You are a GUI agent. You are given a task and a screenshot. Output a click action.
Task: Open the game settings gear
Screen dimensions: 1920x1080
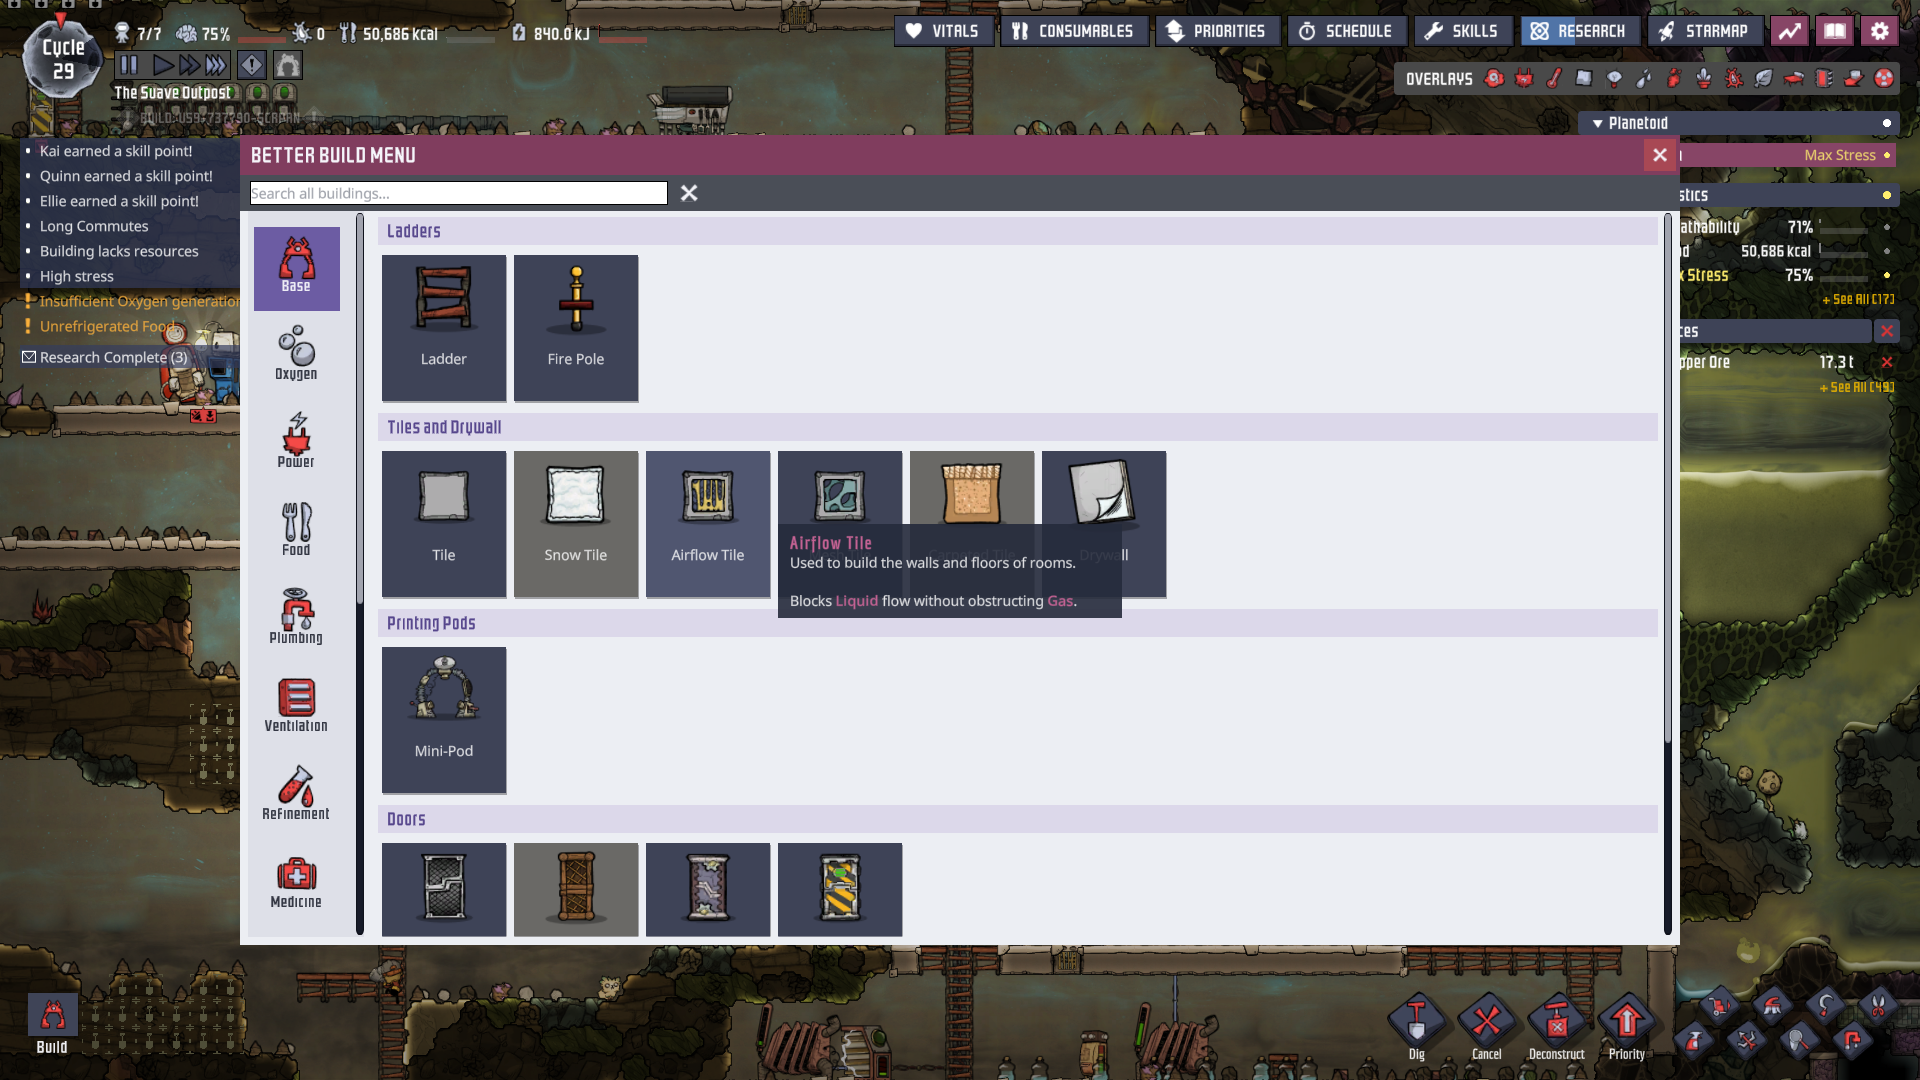[1880, 31]
